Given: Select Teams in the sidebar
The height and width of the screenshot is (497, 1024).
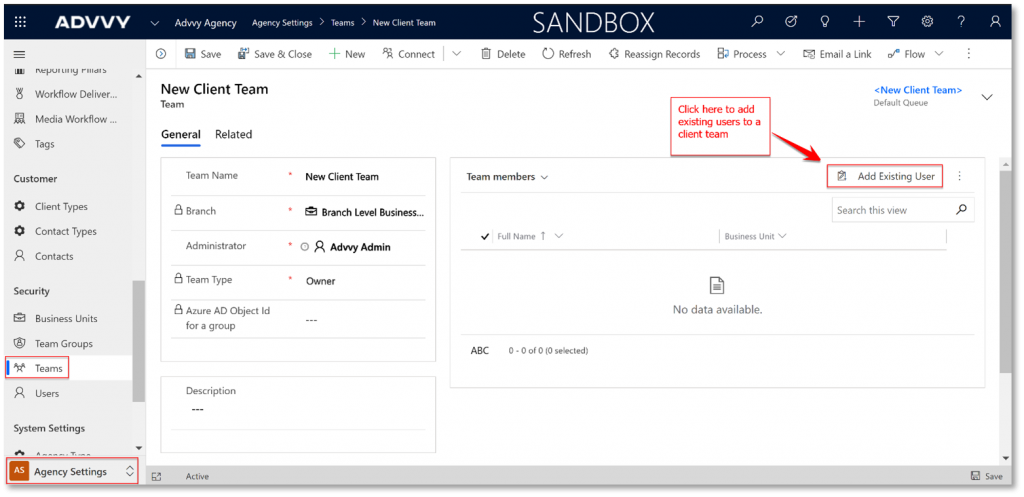Looking at the screenshot, I should [48, 368].
